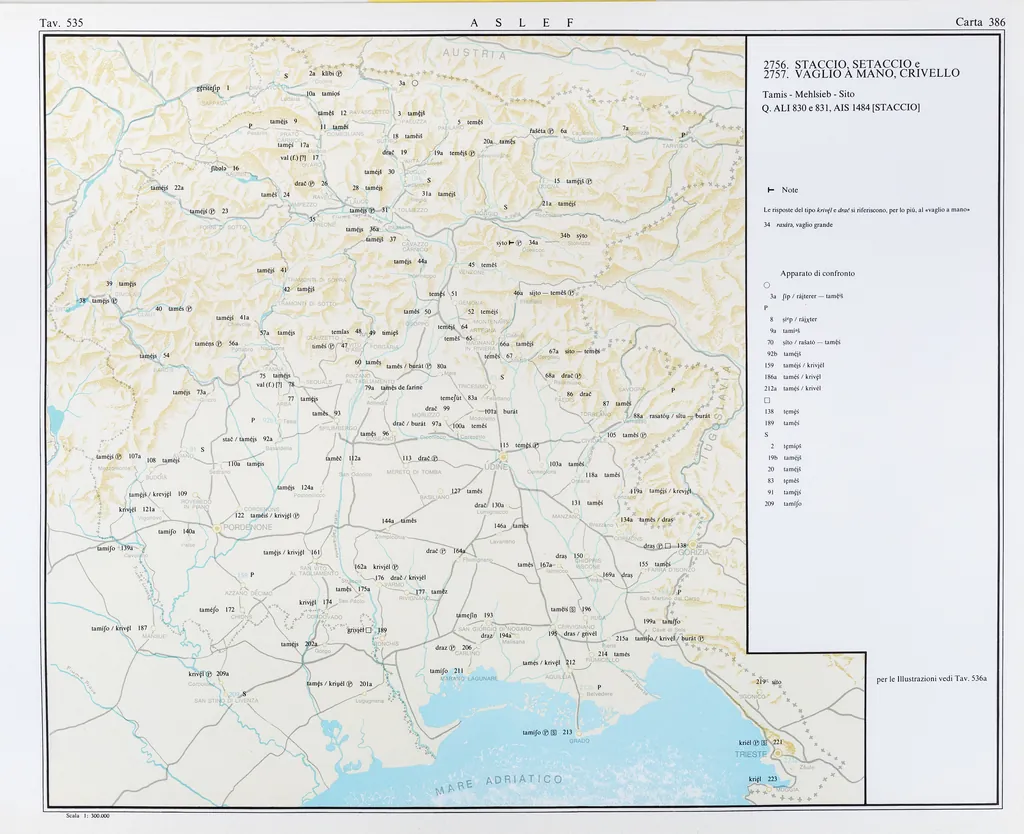This screenshot has width=1024, height=834.
Task: Select the circle symbol under Apparato di confronto
Action: pos(766,285)
